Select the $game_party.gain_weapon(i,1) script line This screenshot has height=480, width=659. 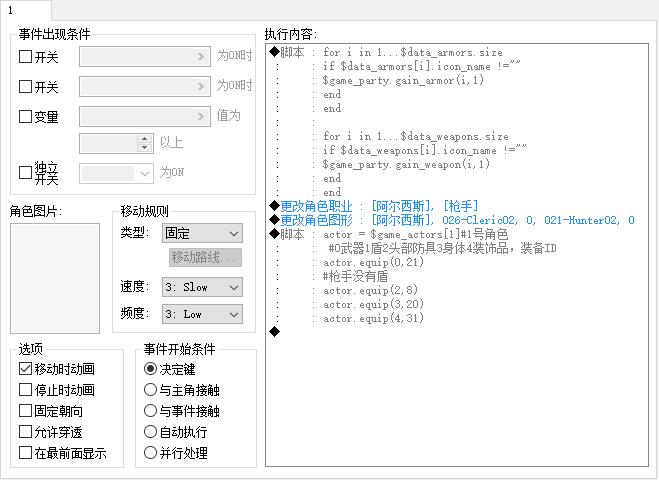click(406, 164)
